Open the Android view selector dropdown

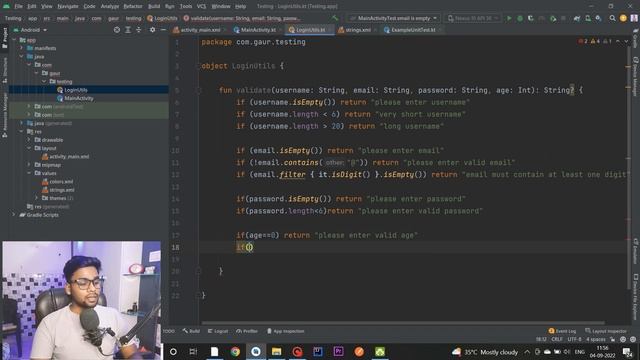(x=30, y=30)
